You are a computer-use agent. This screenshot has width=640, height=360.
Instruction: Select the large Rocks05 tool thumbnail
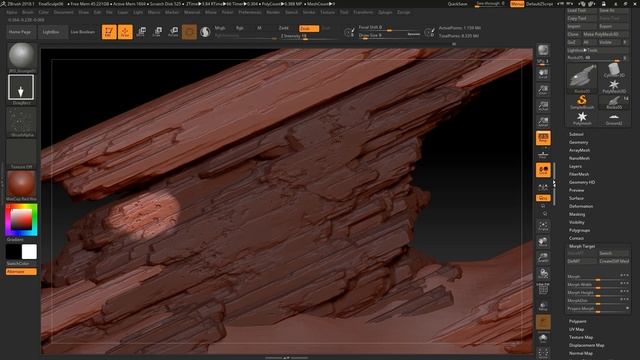click(x=582, y=78)
